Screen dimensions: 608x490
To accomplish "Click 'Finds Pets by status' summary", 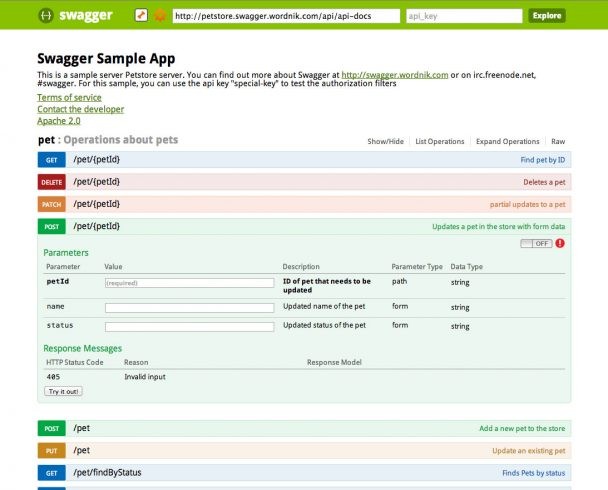I will (x=534, y=473).
